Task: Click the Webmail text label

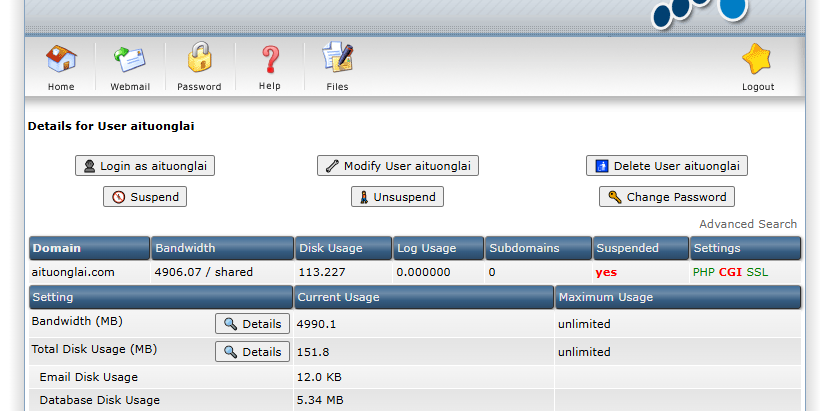Action: click(130, 87)
